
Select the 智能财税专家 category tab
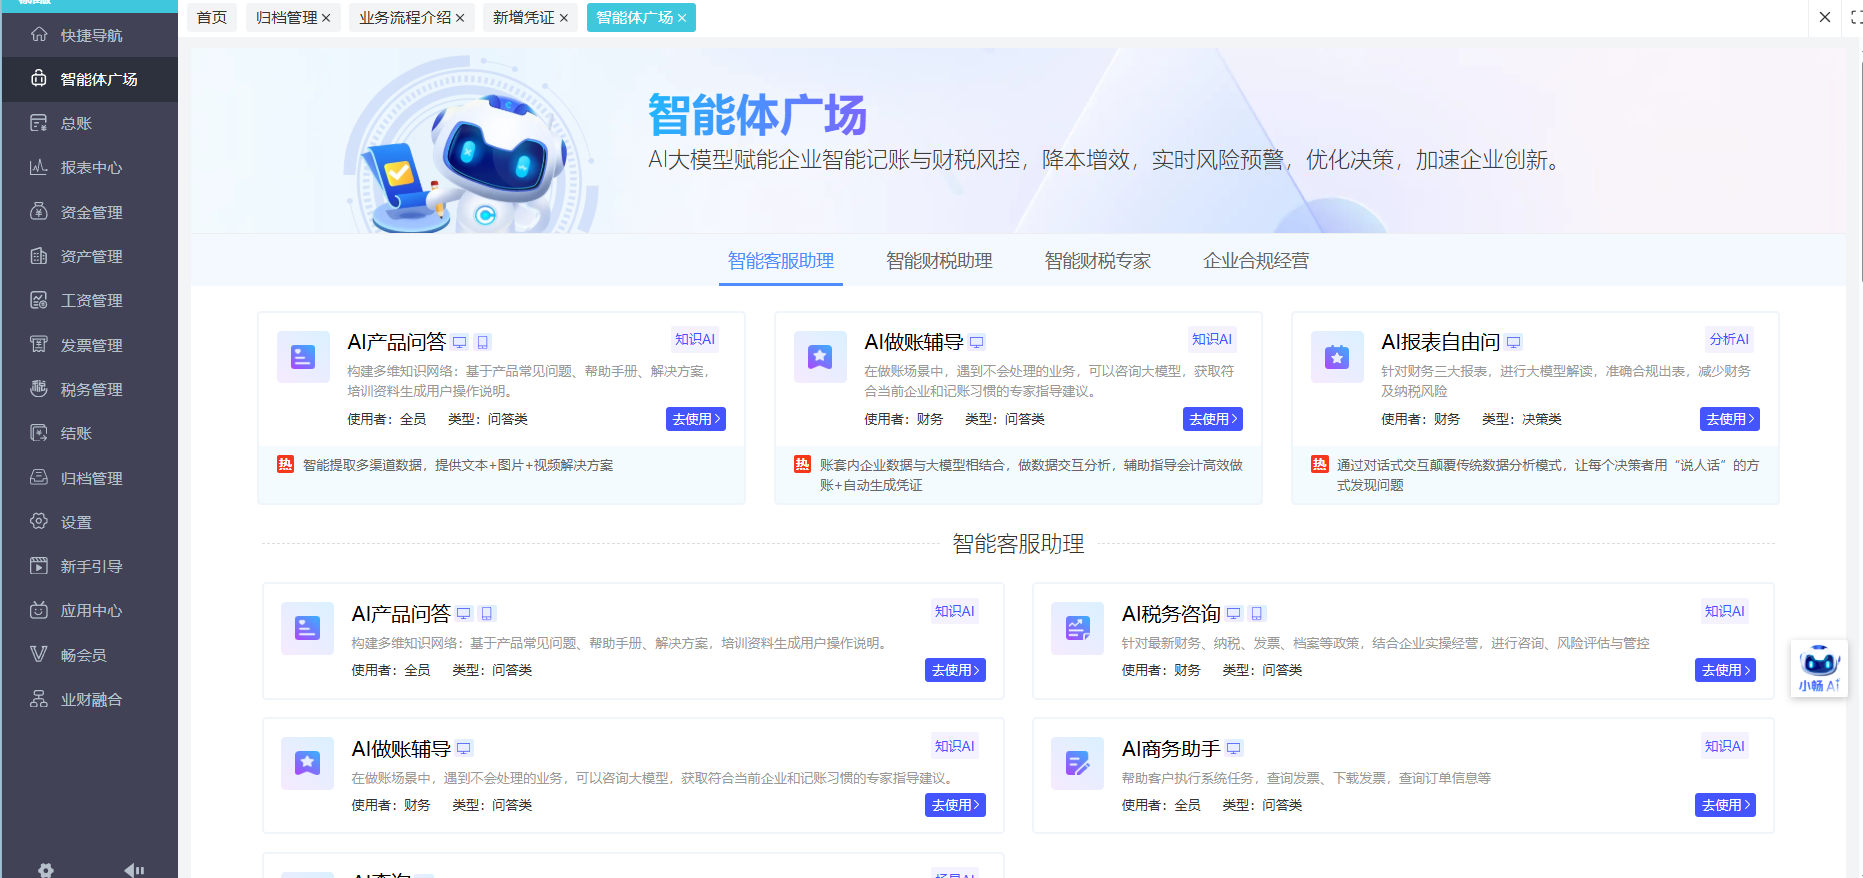[x=1098, y=261]
